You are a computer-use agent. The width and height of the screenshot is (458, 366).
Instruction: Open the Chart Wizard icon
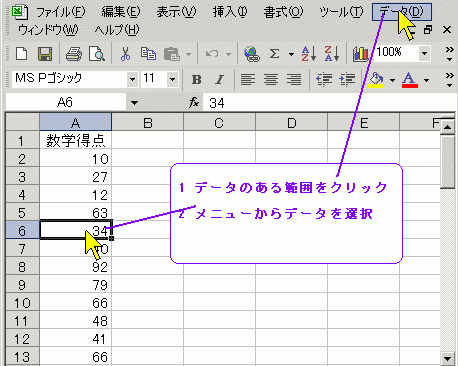(361, 54)
